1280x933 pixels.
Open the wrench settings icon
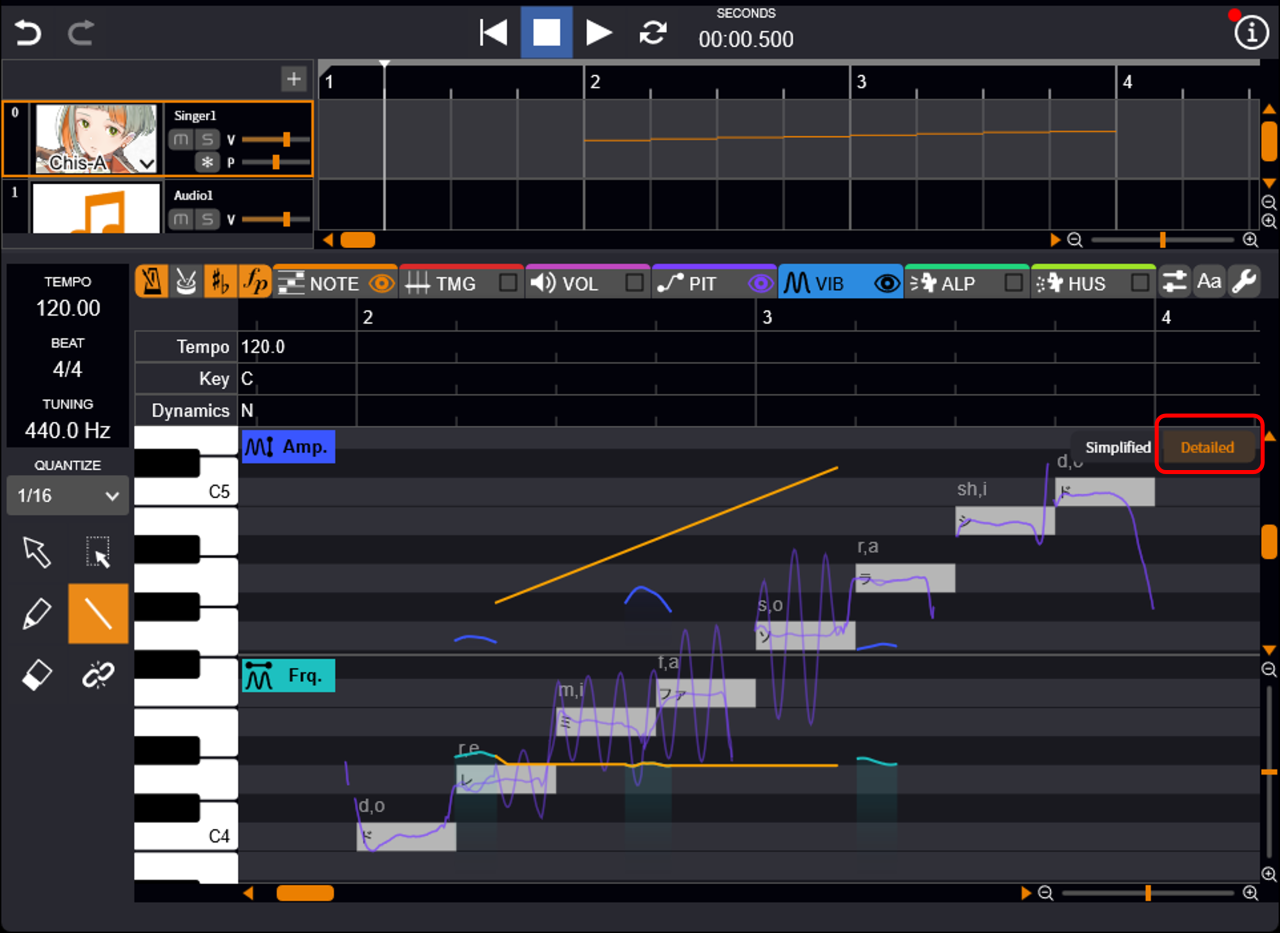pyautogui.click(x=1244, y=282)
